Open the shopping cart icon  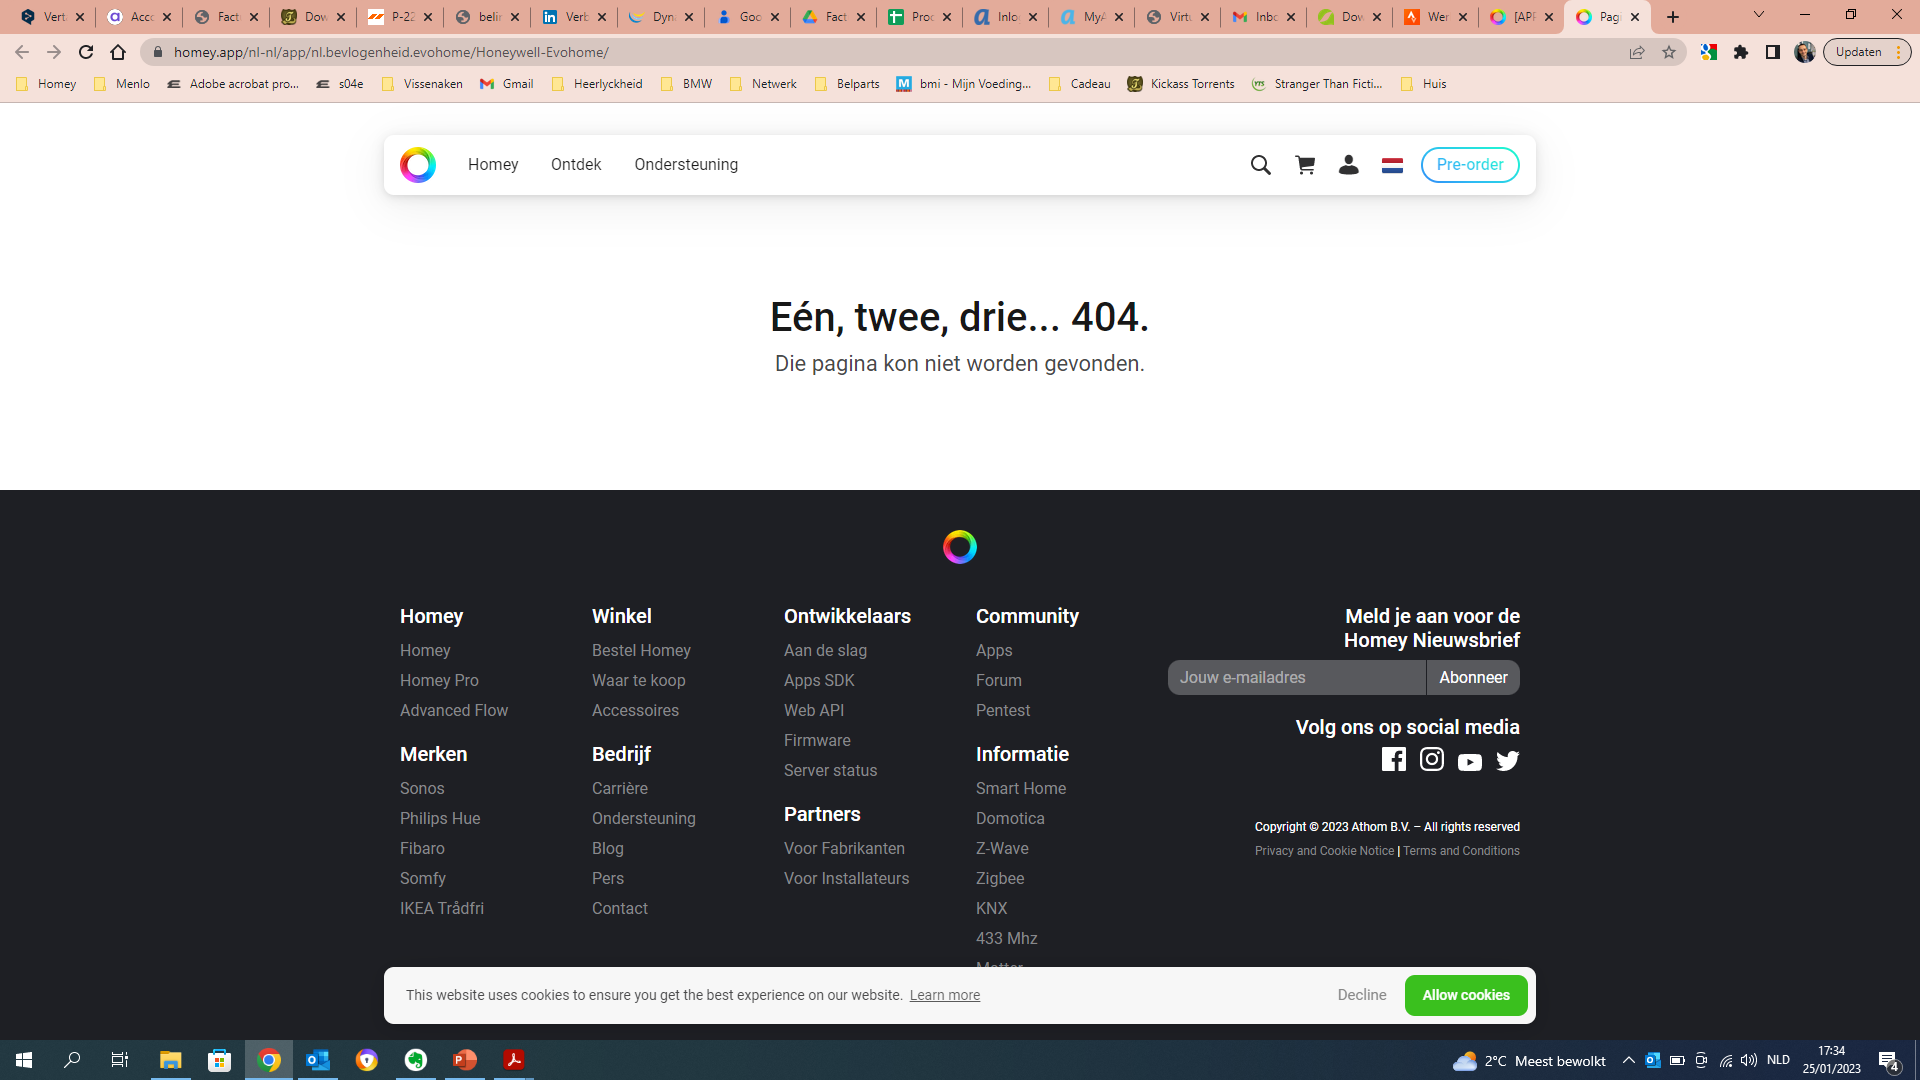pyautogui.click(x=1305, y=165)
